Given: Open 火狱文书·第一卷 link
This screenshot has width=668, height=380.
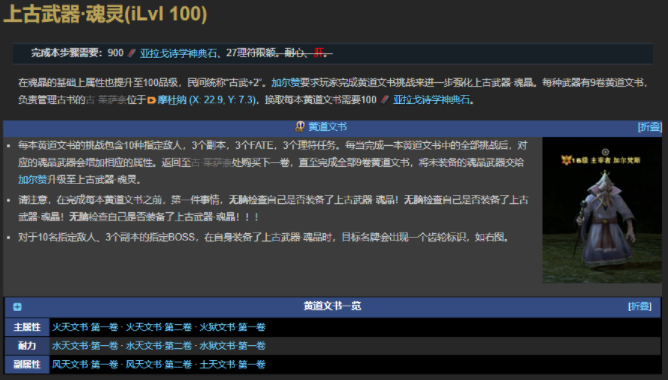Looking at the screenshot, I should point(232,327).
